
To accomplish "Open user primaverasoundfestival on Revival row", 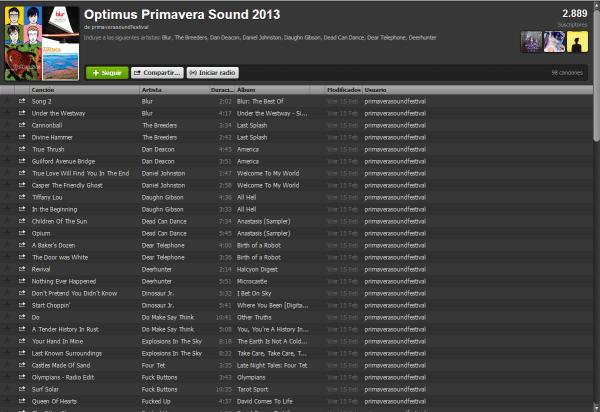I will [x=395, y=269].
